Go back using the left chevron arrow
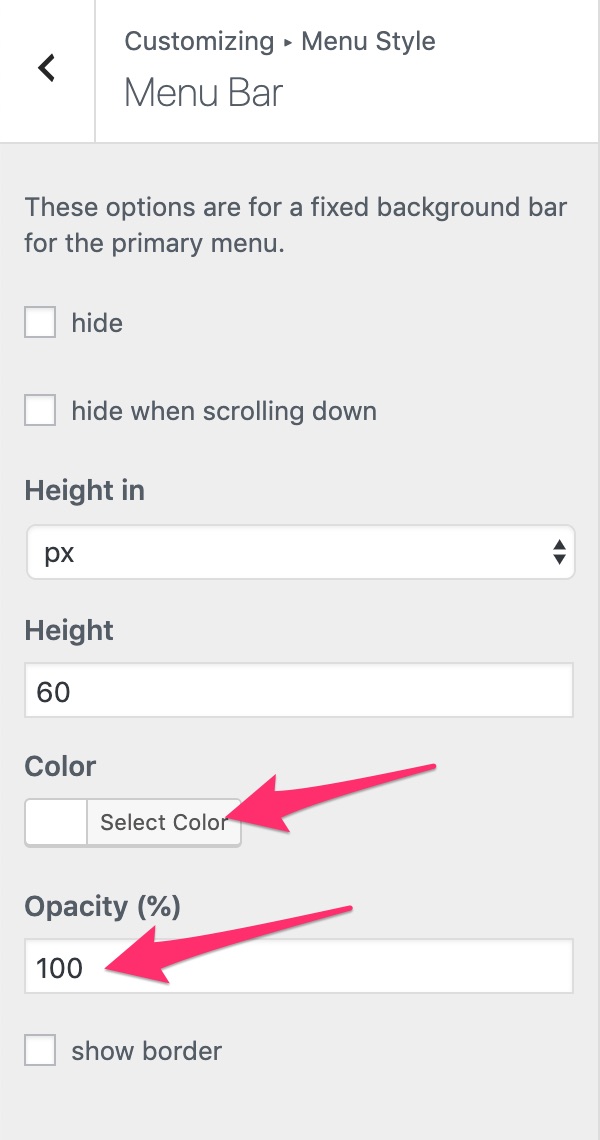 coord(46,69)
